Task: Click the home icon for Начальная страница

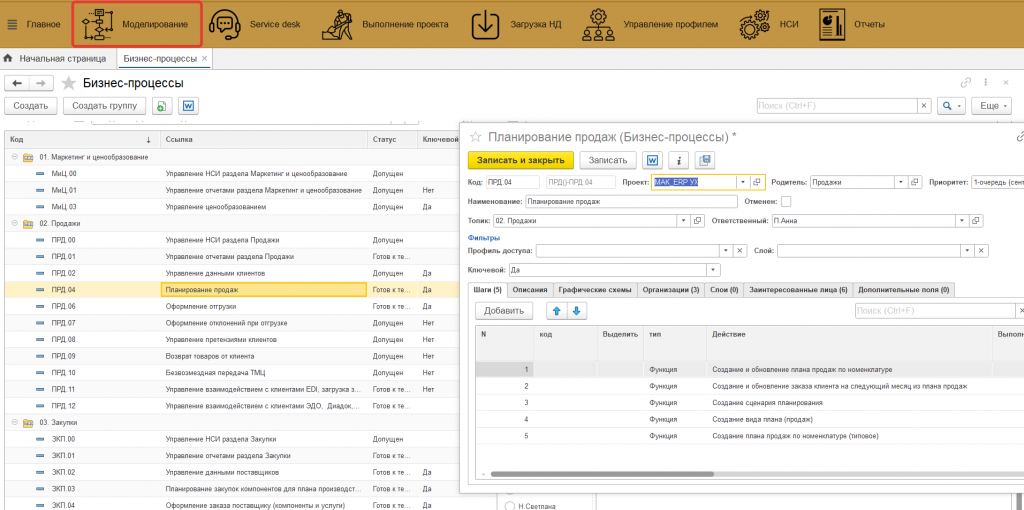Action: (x=9, y=59)
